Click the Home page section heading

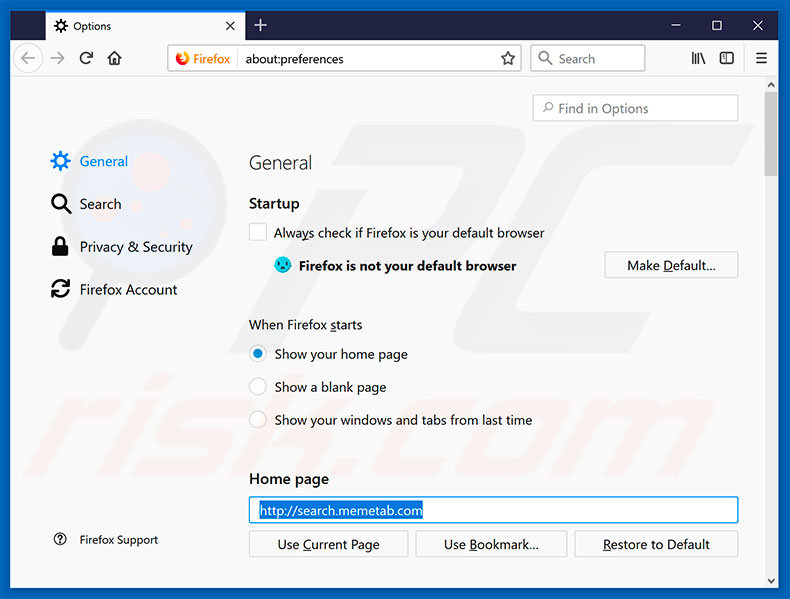click(289, 479)
